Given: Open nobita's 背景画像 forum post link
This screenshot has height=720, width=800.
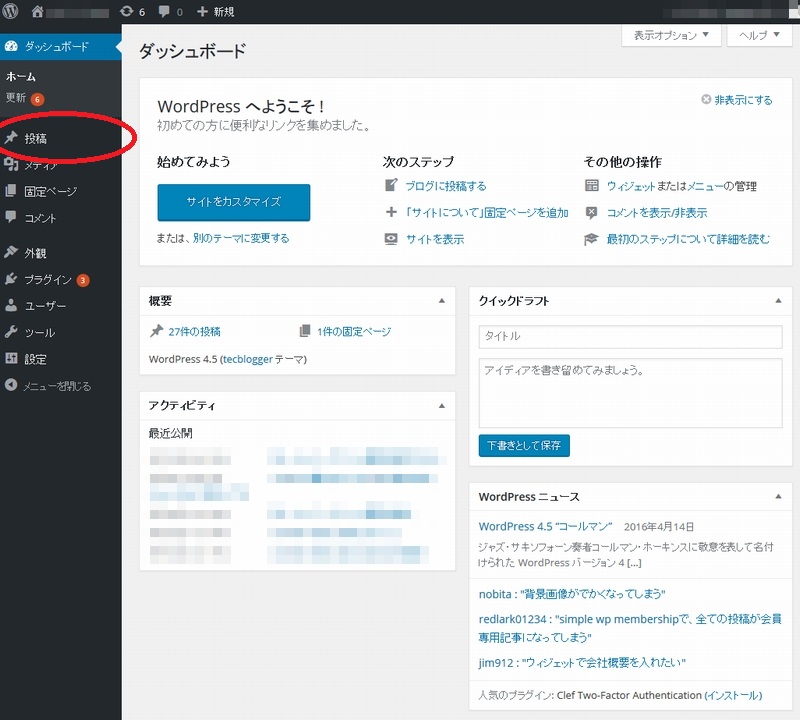Looking at the screenshot, I should (572, 594).
